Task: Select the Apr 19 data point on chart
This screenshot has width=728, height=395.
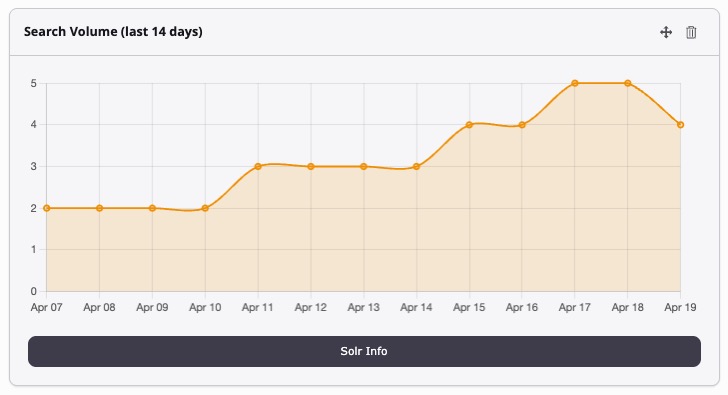Action: pos(680,125)
